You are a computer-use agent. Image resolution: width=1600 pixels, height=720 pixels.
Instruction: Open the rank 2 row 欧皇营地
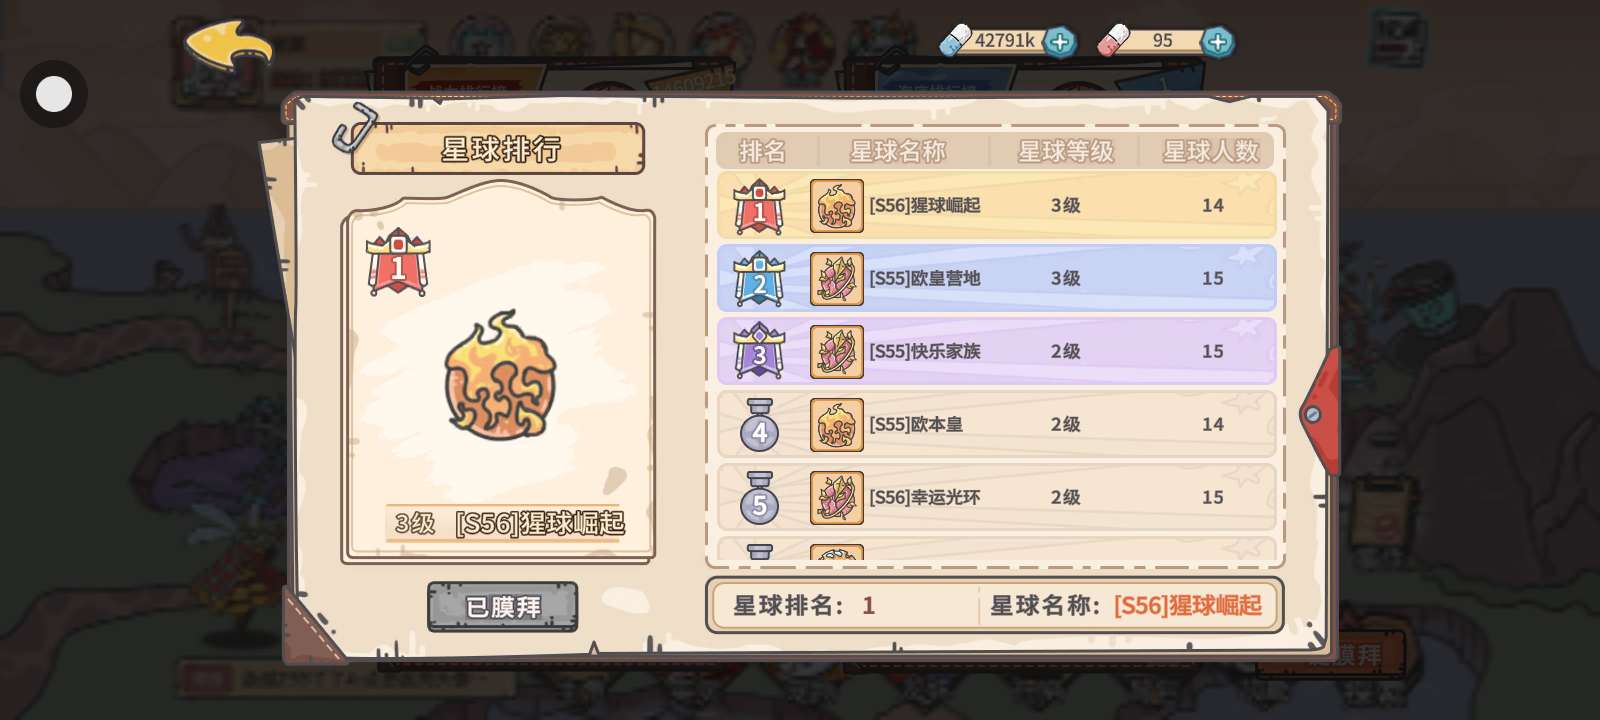pos(996,278)
